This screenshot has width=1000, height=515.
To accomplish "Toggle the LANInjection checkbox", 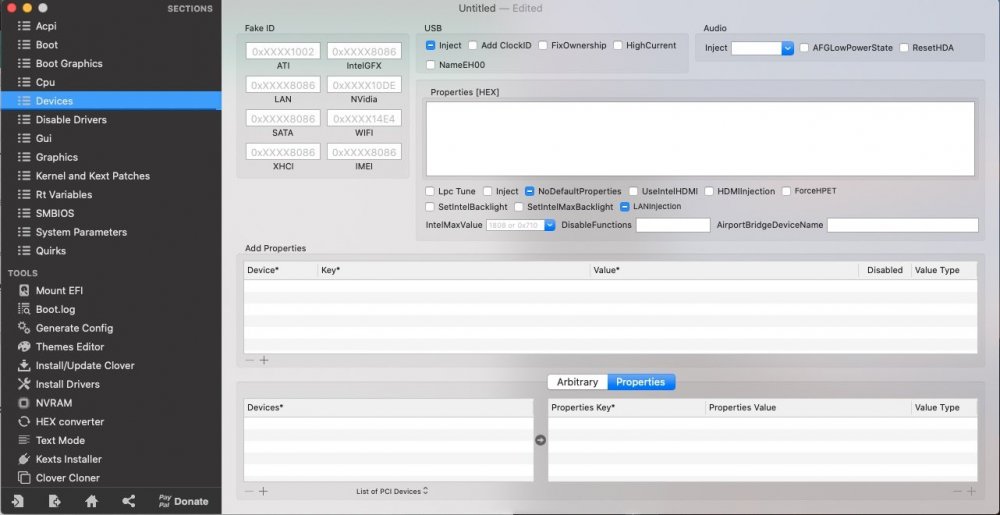I will click(625, 207).
